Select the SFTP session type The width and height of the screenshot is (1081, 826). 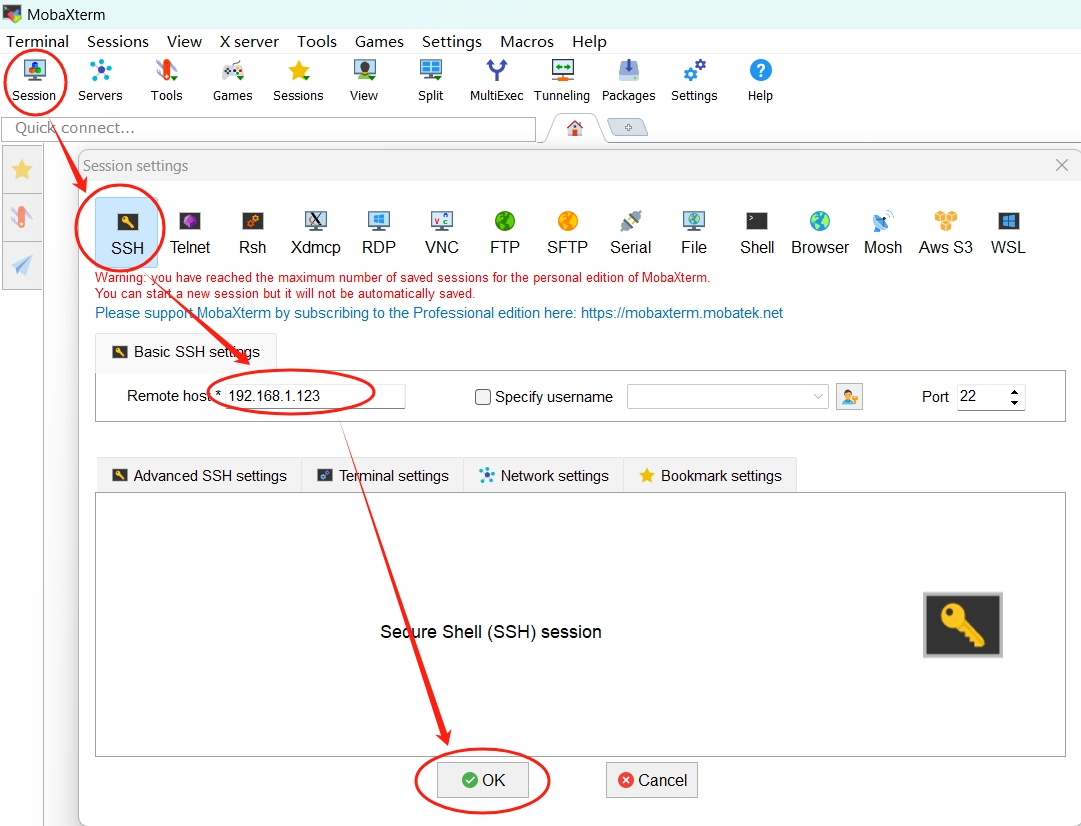(x=567, y=232)
